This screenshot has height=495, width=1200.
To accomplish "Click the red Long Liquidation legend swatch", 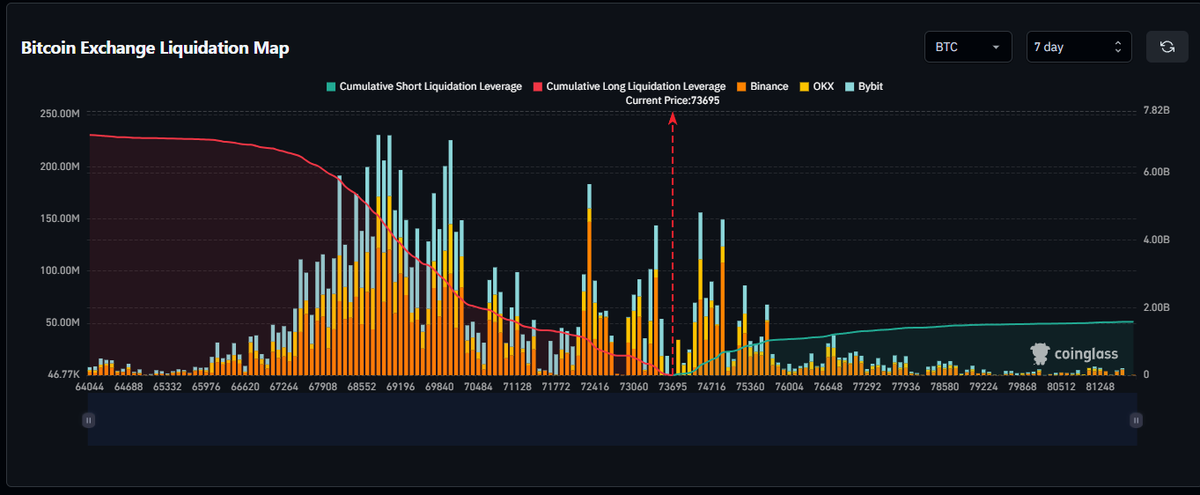I will click(538, 87).
